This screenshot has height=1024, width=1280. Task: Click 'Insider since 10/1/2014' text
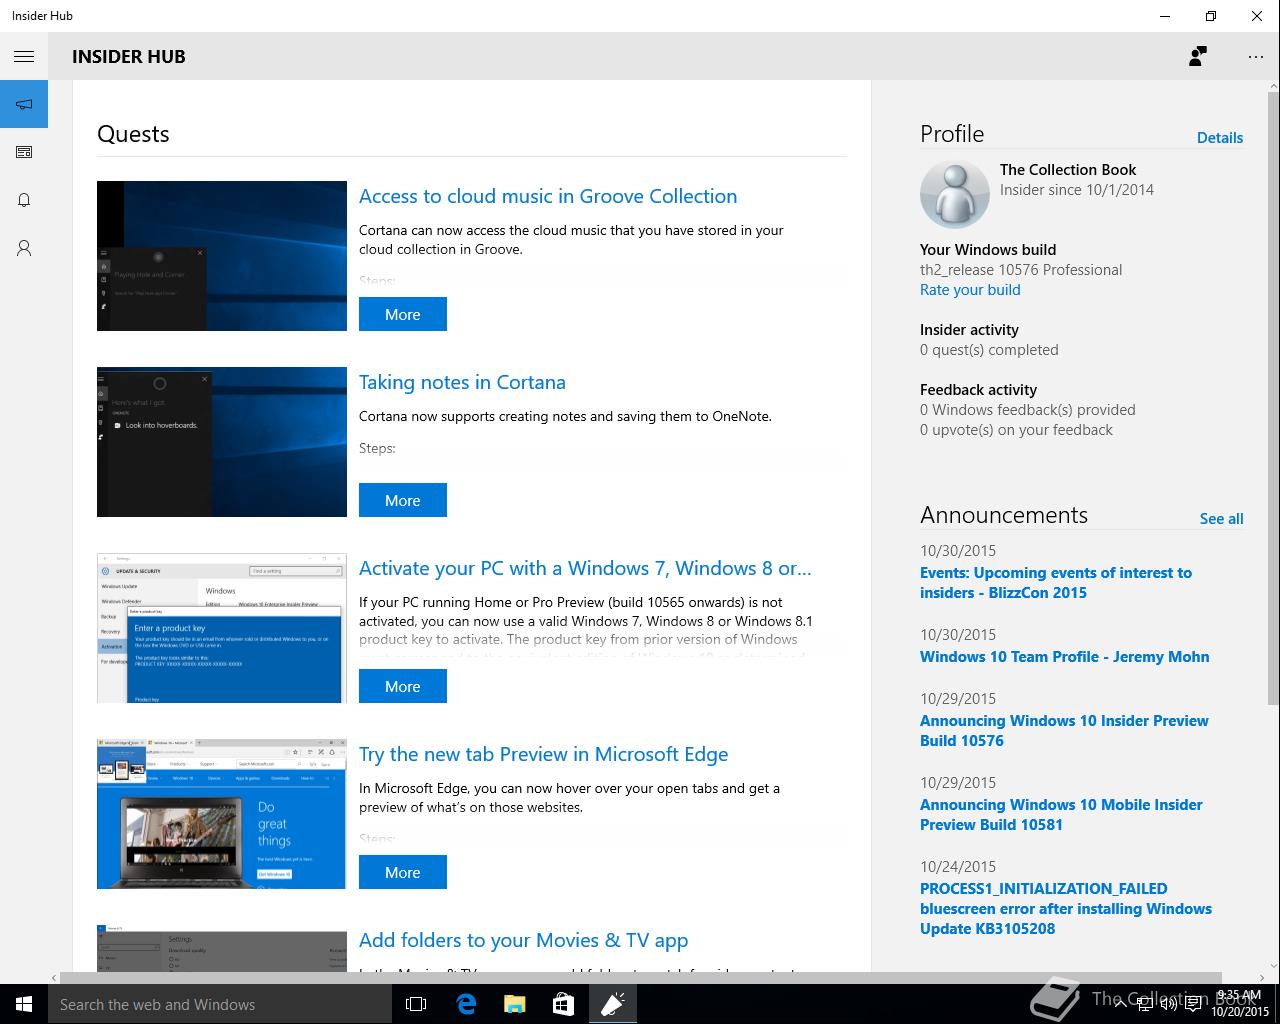click(x=1077, y=190)
